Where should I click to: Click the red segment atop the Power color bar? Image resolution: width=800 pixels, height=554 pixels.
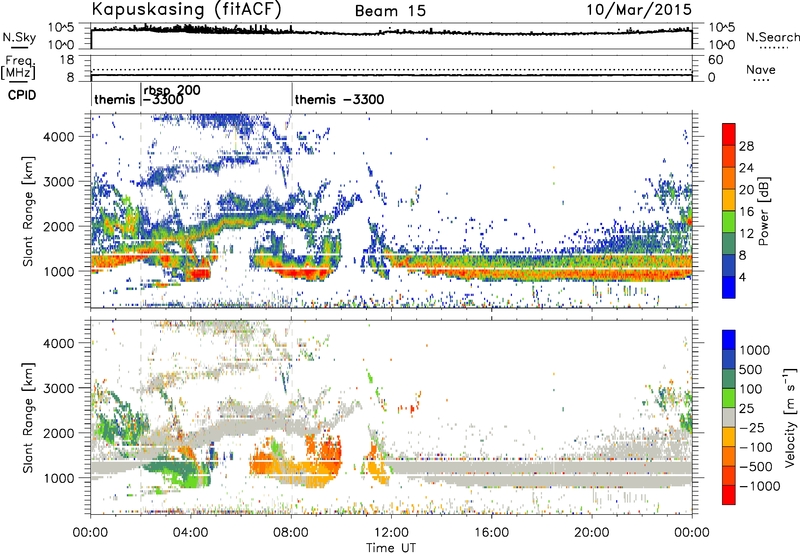click(729, 134)
